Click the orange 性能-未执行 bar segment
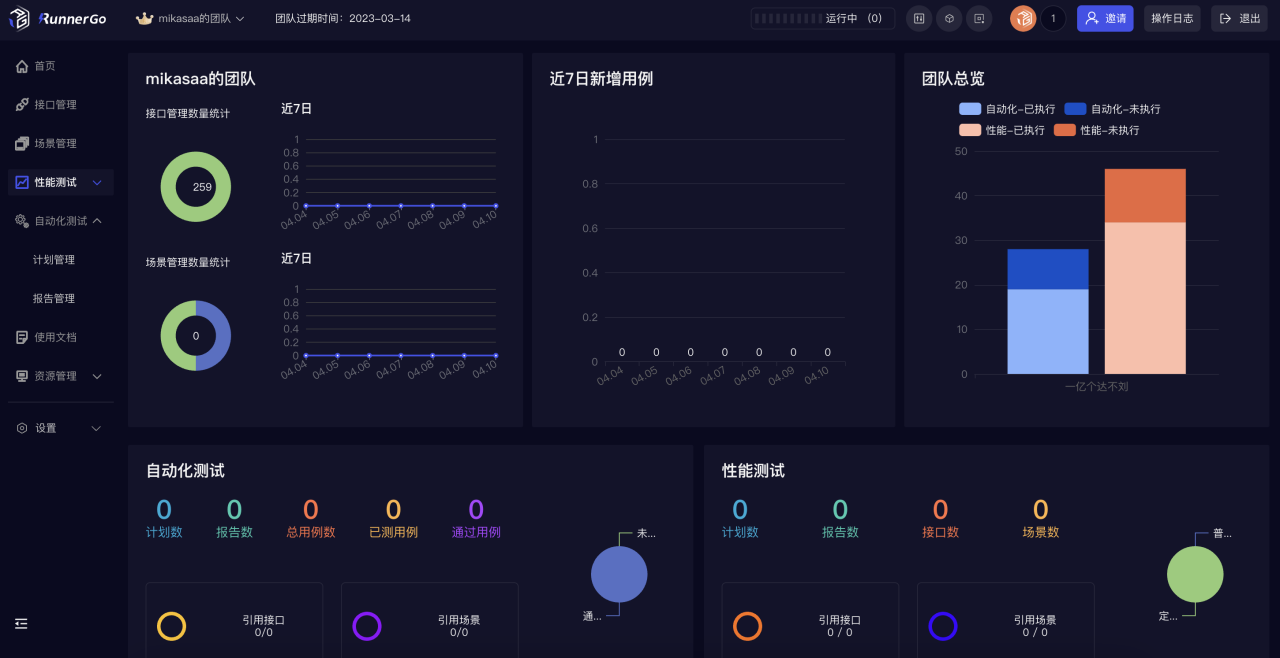Image resolution: width=1280 pixels, height=658 pixels. pos(1145,195)
